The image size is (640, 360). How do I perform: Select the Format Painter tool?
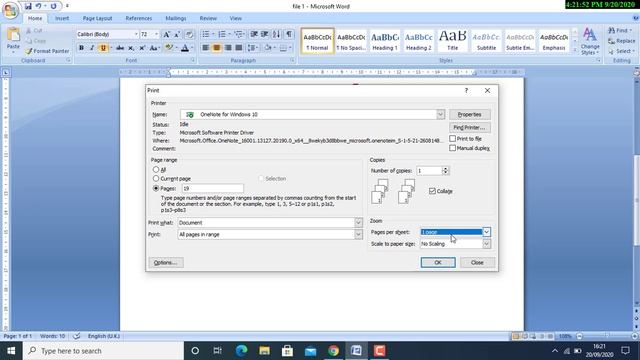pyautogui.click(x=47, y=51)
